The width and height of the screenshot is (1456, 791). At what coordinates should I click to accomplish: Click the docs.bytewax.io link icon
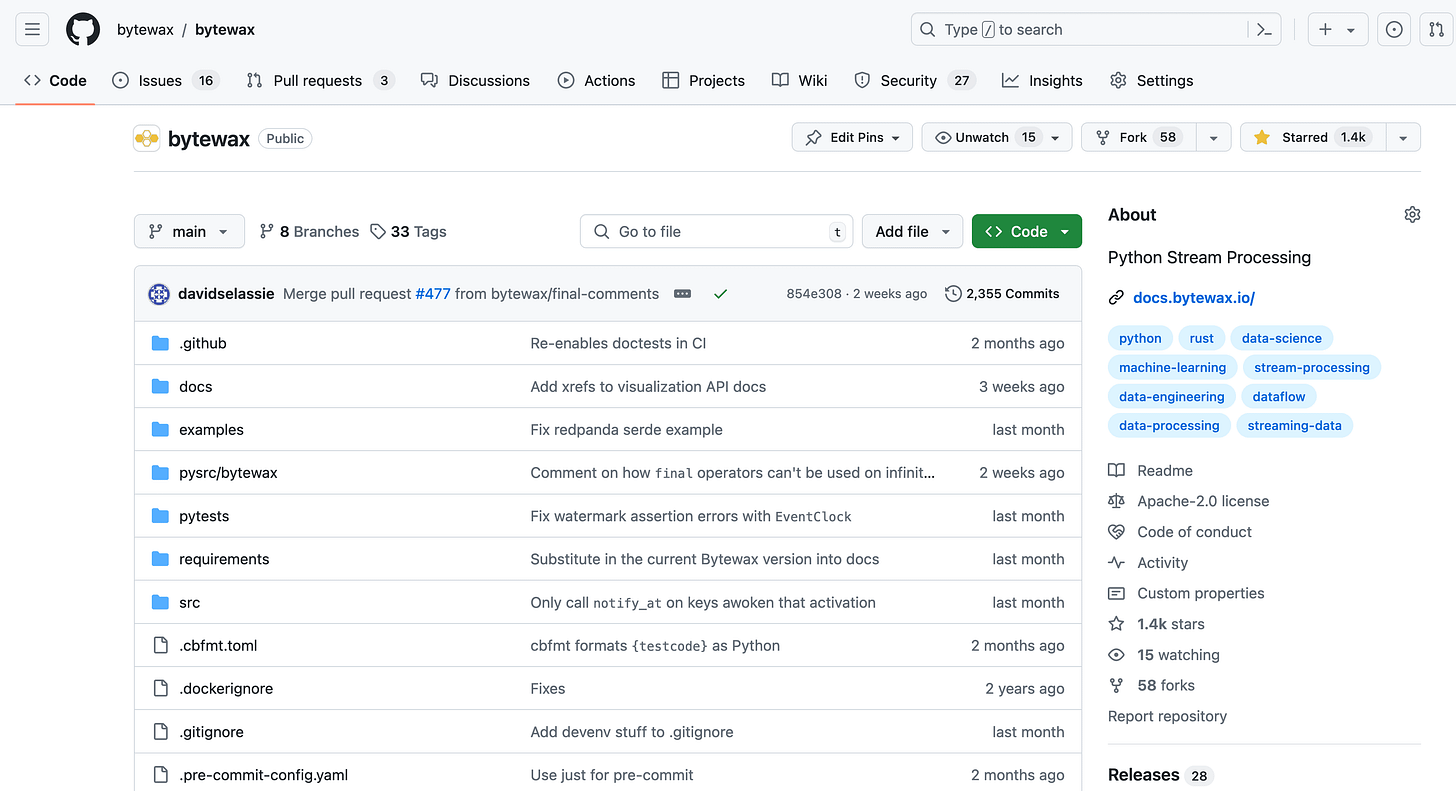1116,297
